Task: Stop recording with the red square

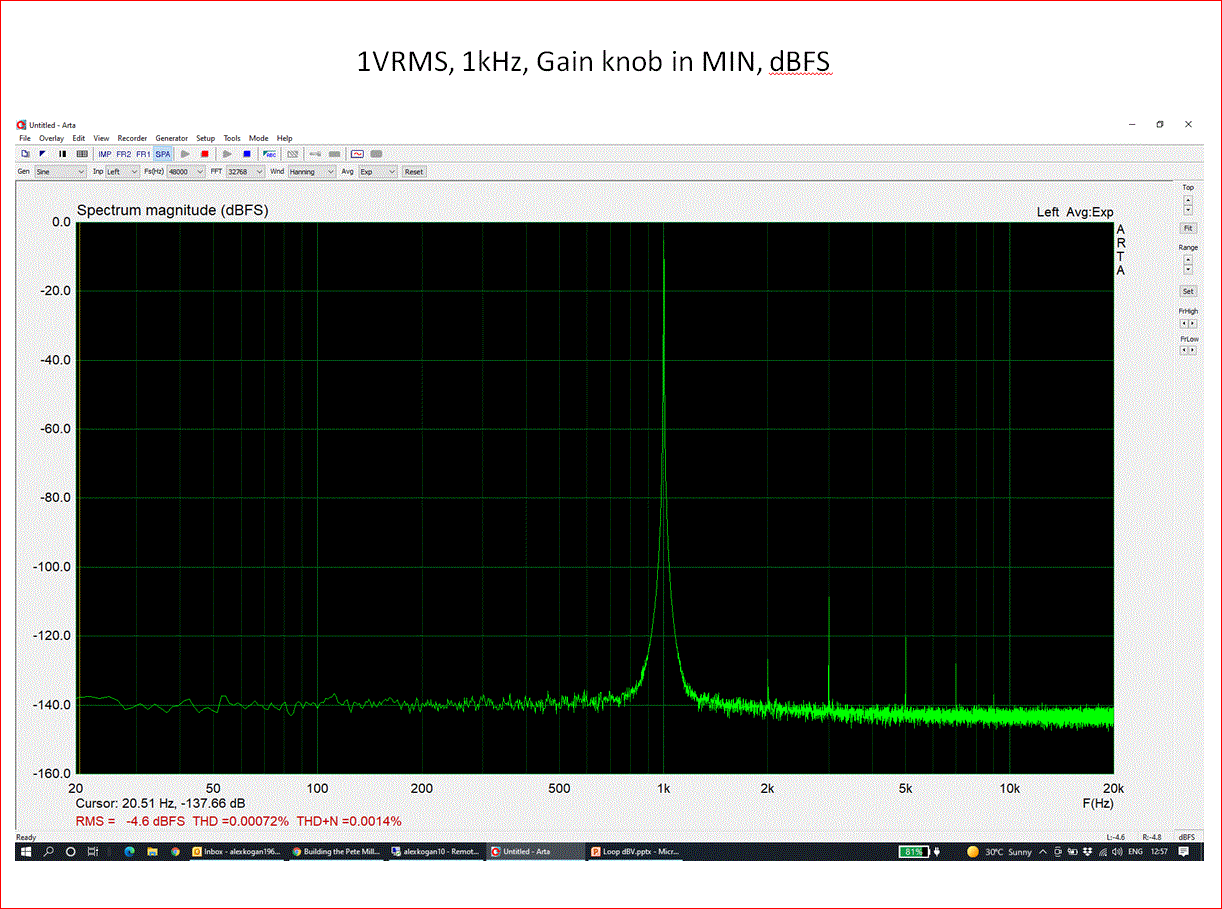Action: click(x=205, y=154)
